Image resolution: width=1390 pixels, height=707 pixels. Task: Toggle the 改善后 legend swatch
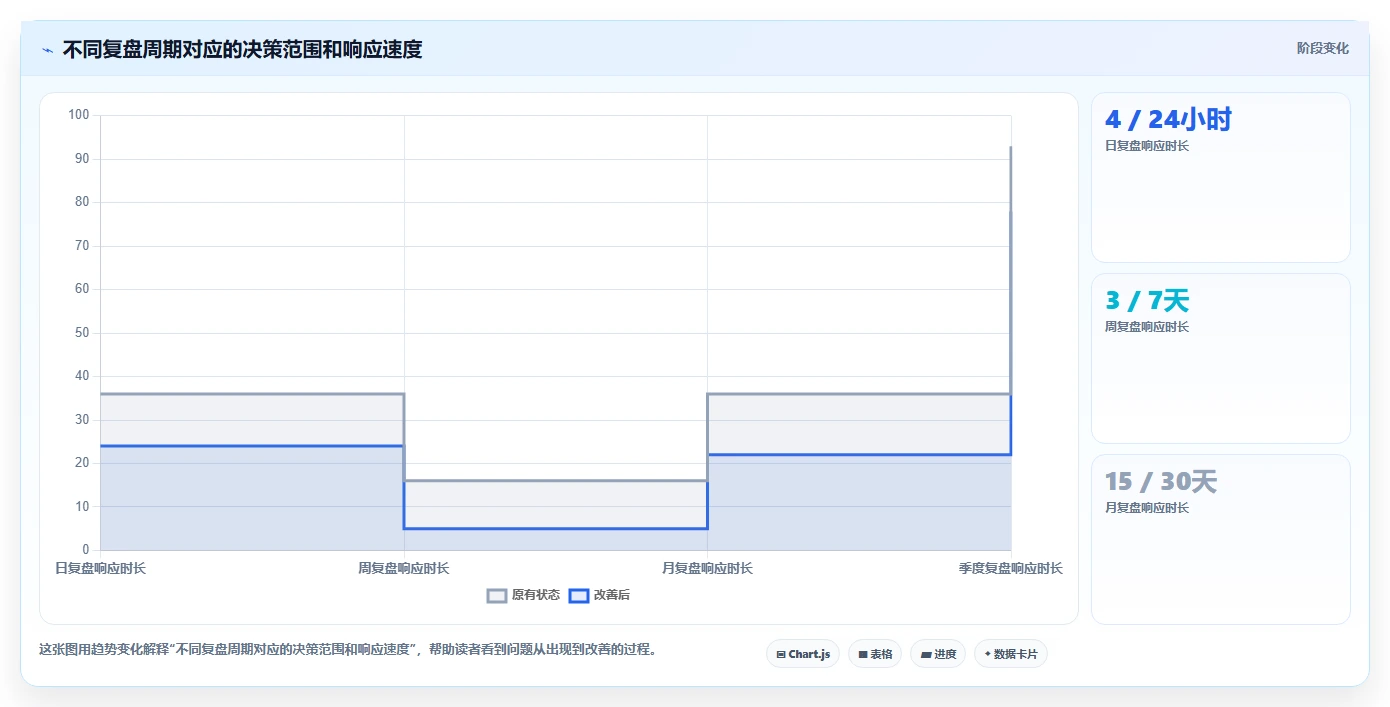(579, 595)
